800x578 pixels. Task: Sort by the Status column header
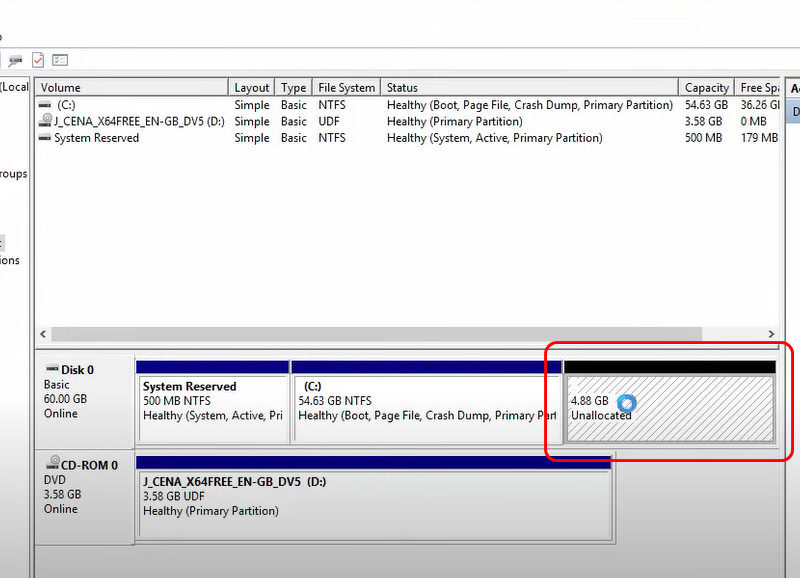[530, 88]
